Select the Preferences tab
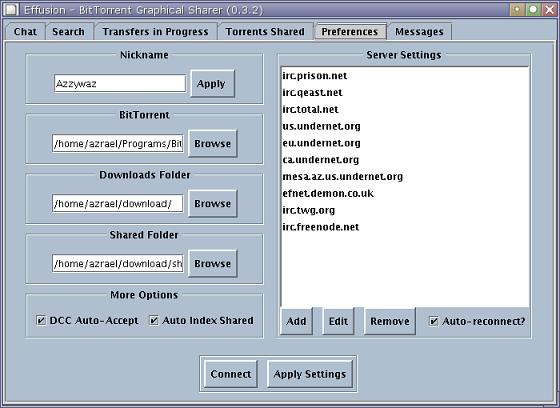The width and height of the screenshot is (560, 408). click(350, 31)
